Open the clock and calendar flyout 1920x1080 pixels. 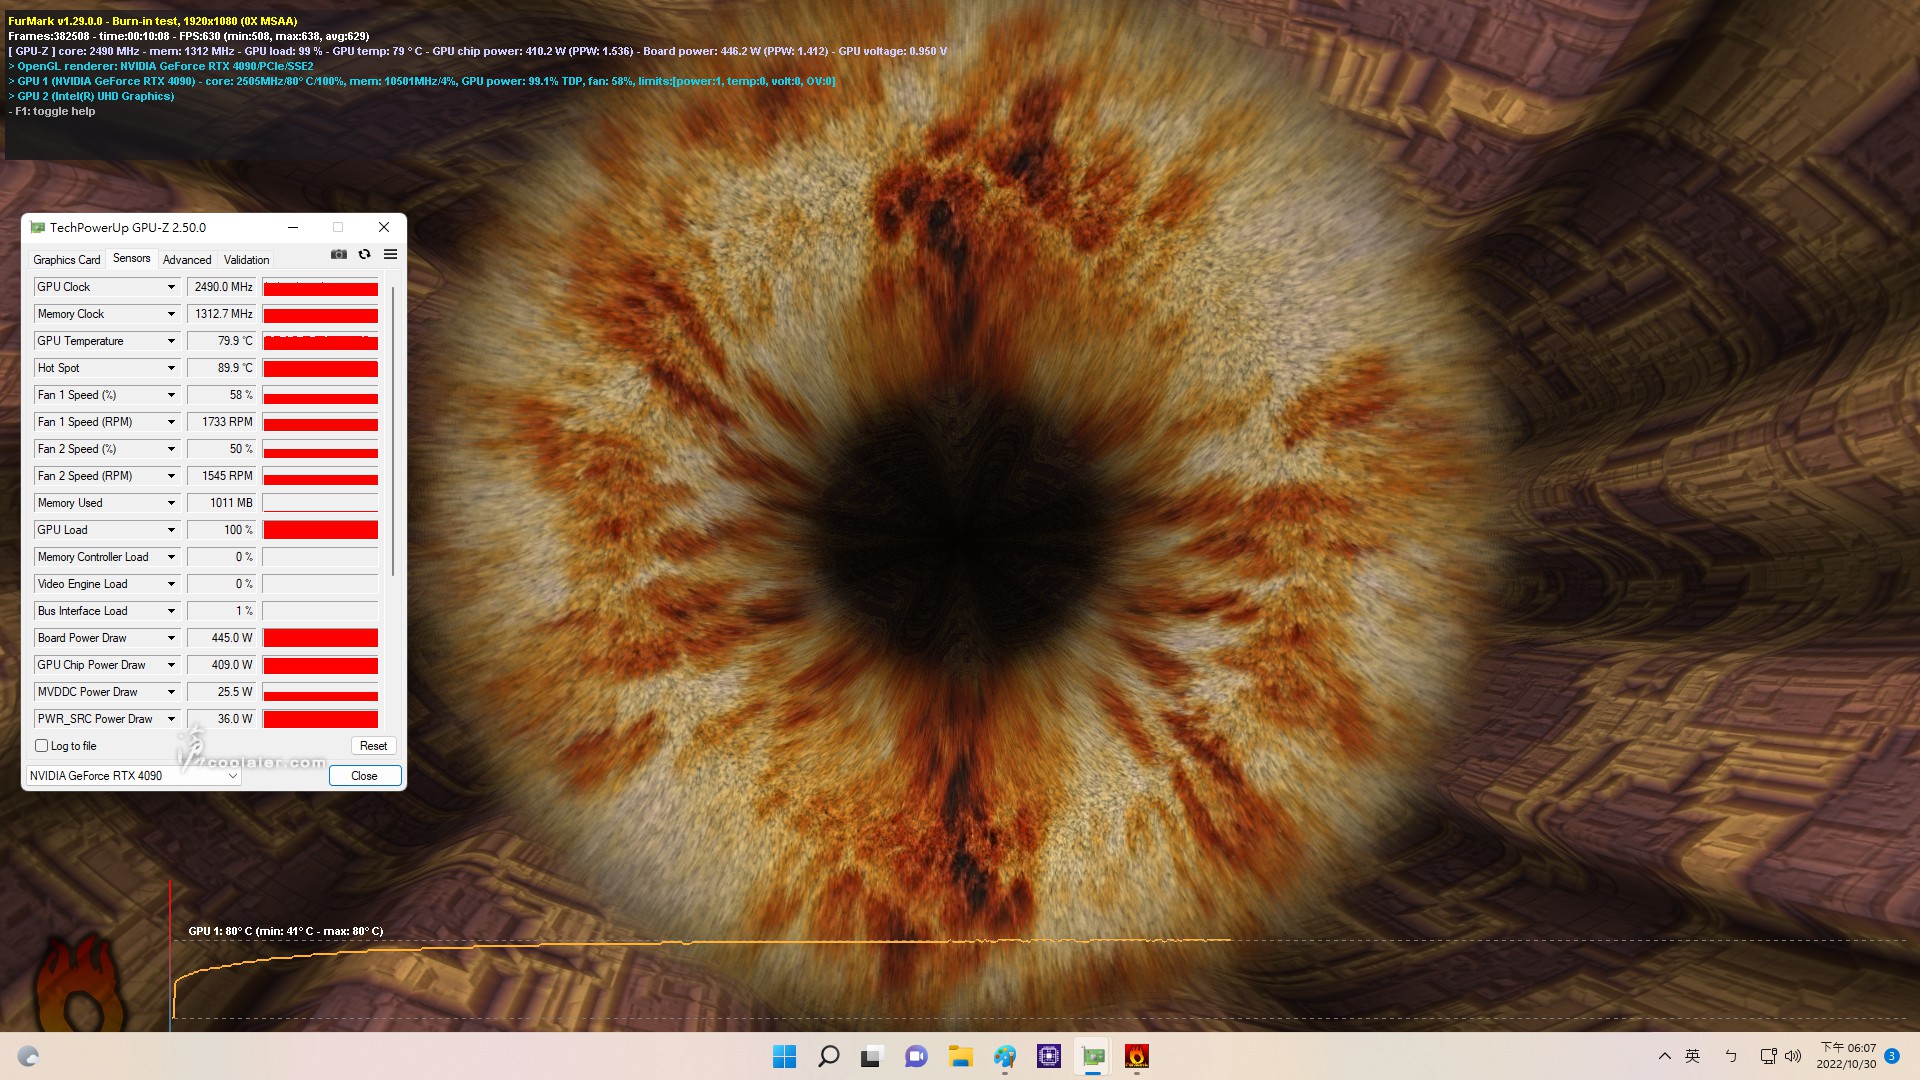click(1846, 1056)
